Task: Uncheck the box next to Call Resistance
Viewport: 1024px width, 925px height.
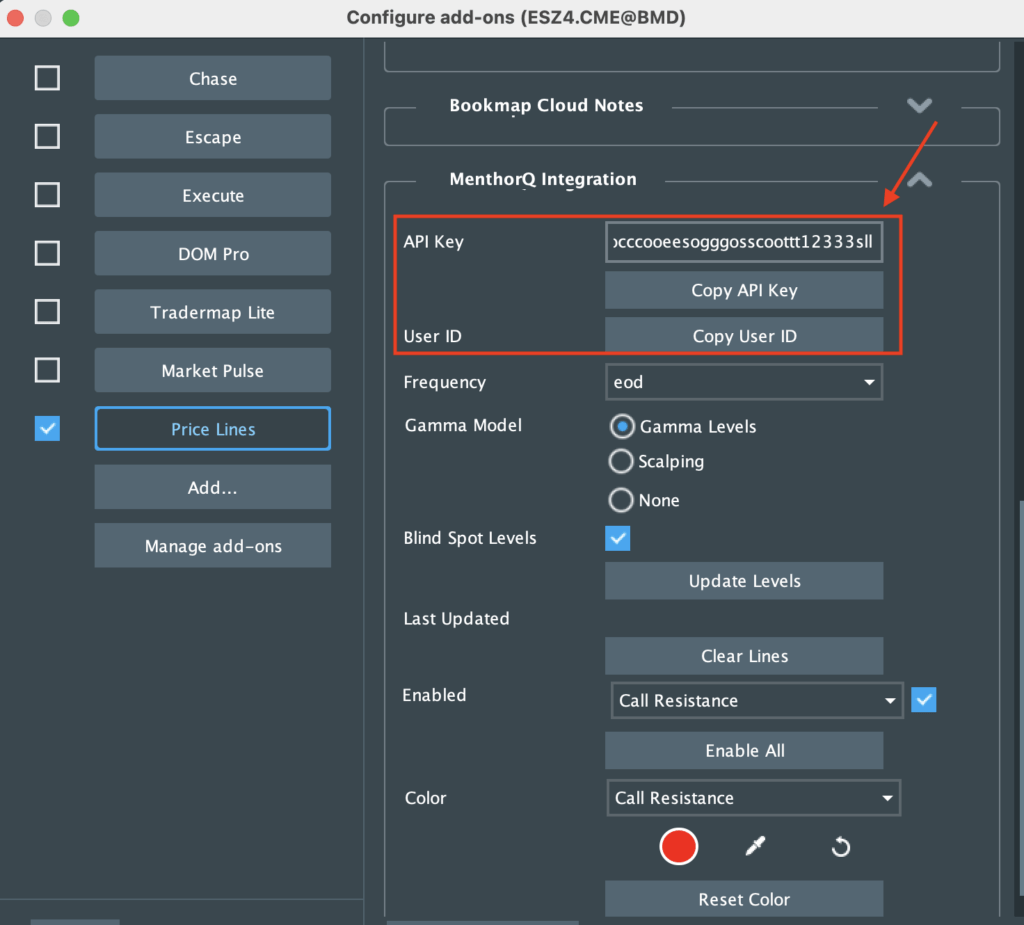Action: coord(923,700)
